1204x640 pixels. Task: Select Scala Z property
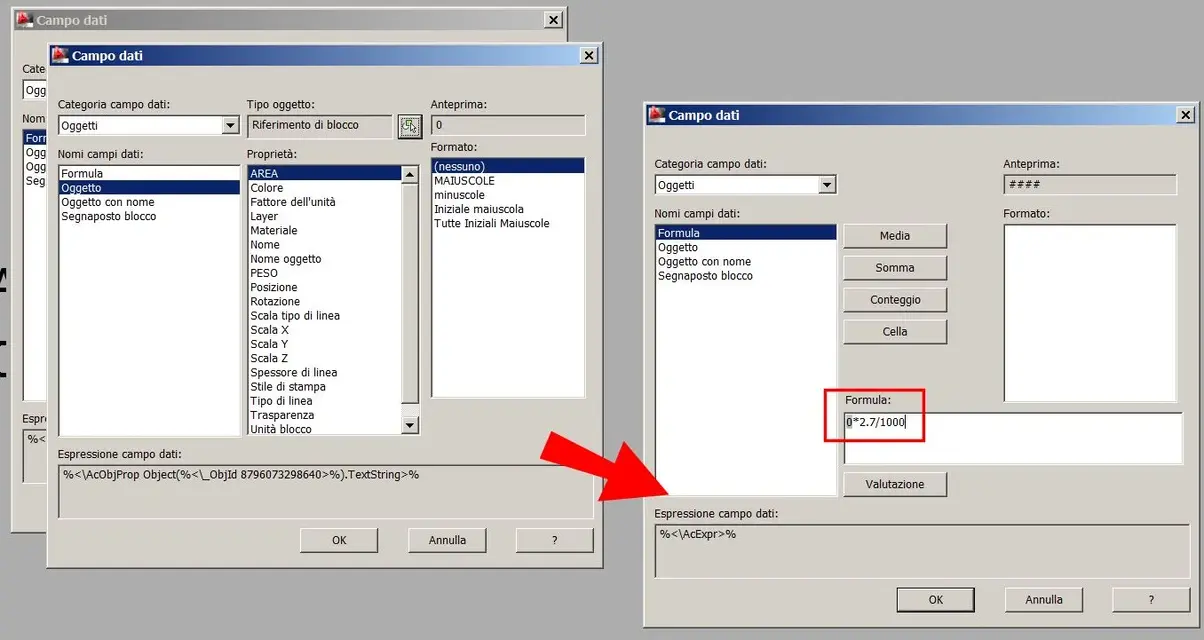point(324,358)
